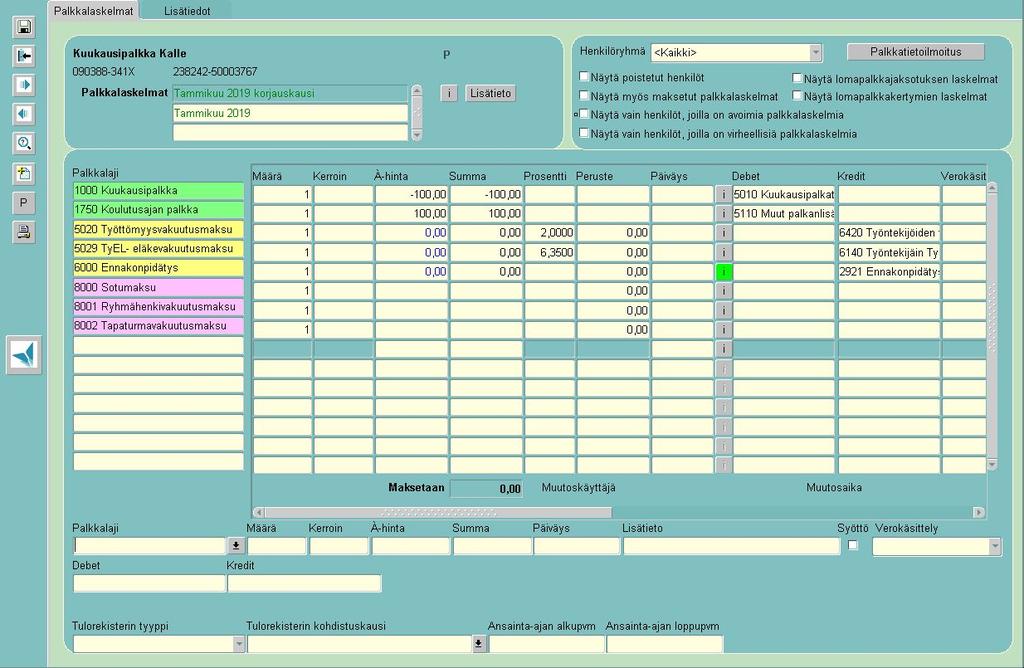
Task: Open info button on TyEL-eläkevakuutusmaksu row
Action: [723, 252]
